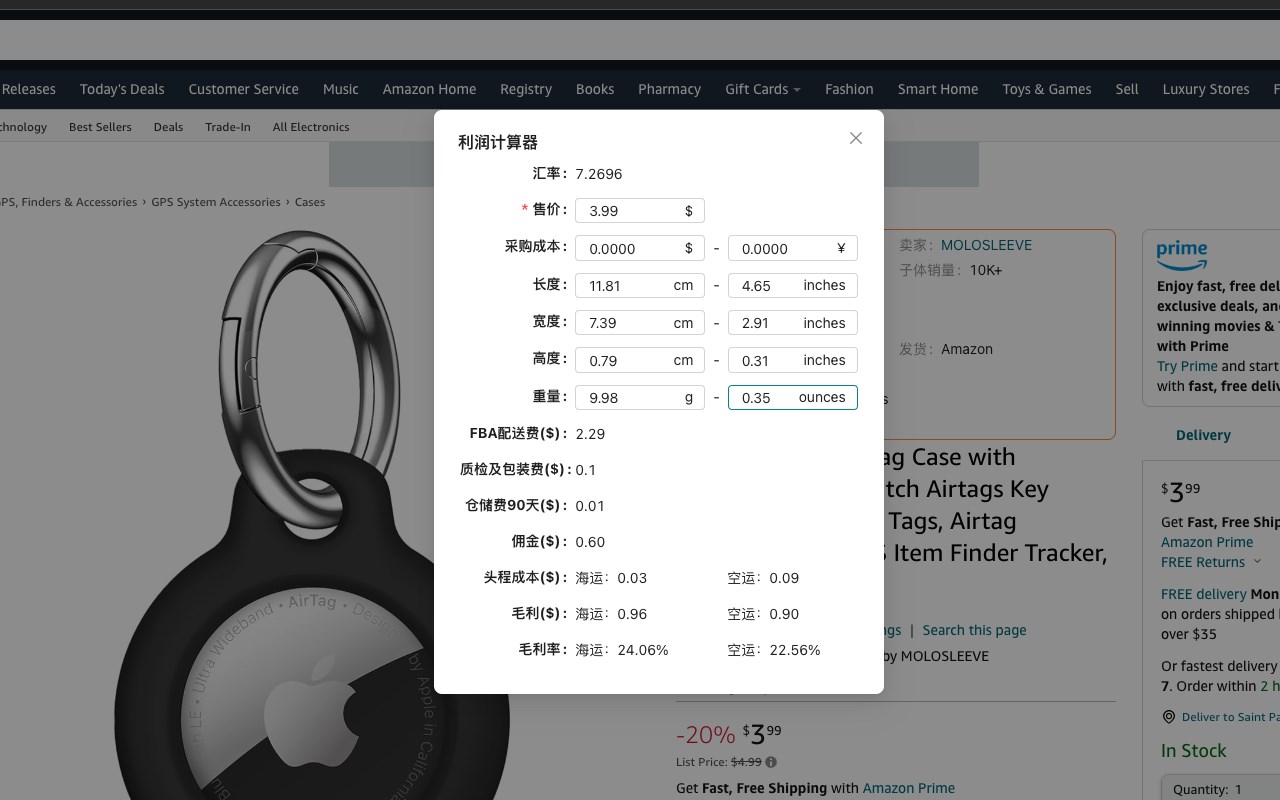Open All Electronics subnav item
The width and height of the screenshot is (1280, 800).
(x=311, y=127)
